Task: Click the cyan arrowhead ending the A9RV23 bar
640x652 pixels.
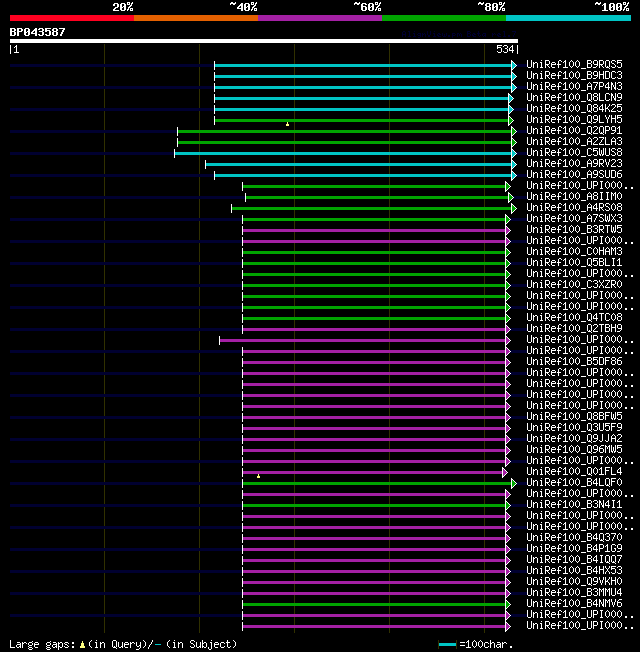Action: [x=514, y=164]
